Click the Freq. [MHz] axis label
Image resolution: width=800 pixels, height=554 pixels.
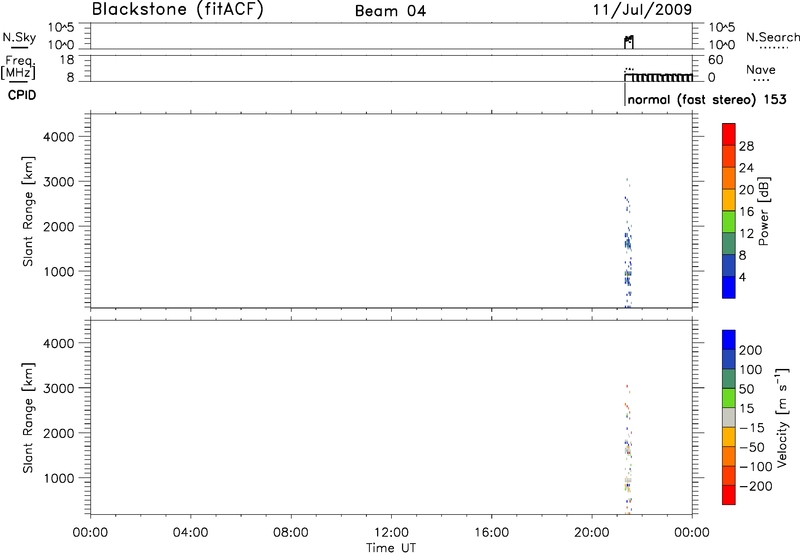pyautogui.click(x=18, y=67)
